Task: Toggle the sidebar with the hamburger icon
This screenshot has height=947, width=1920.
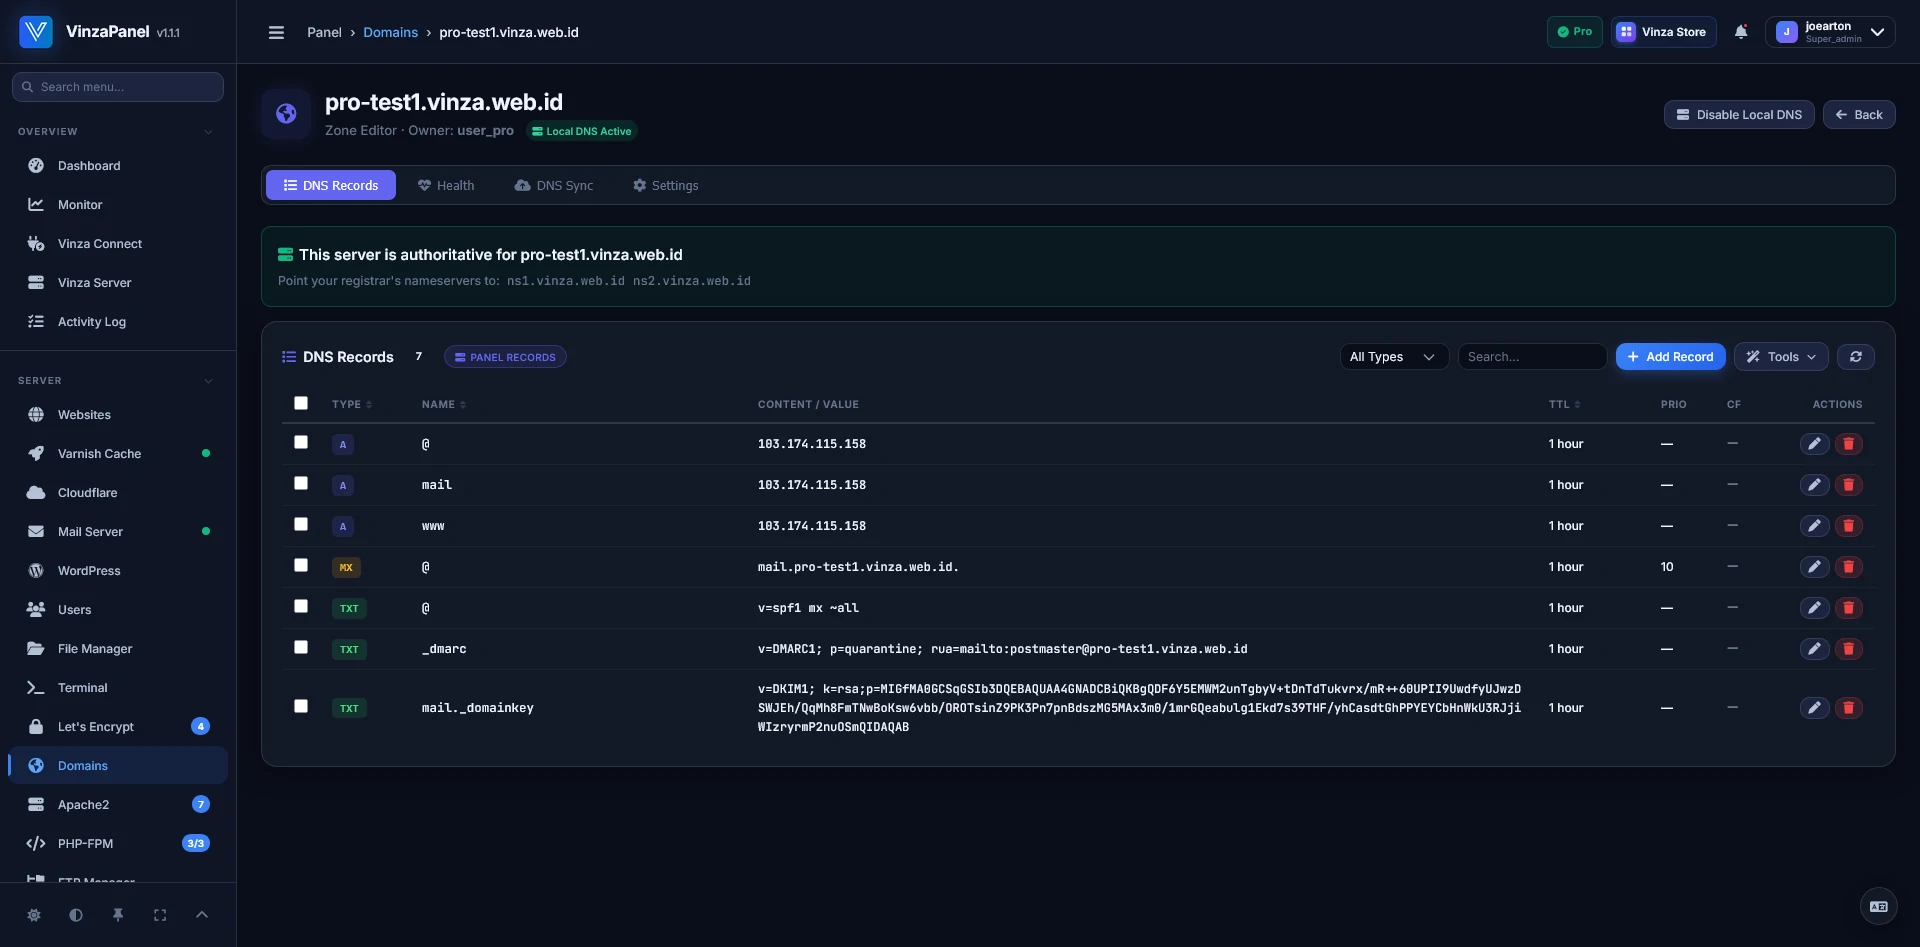Action: 277,32
